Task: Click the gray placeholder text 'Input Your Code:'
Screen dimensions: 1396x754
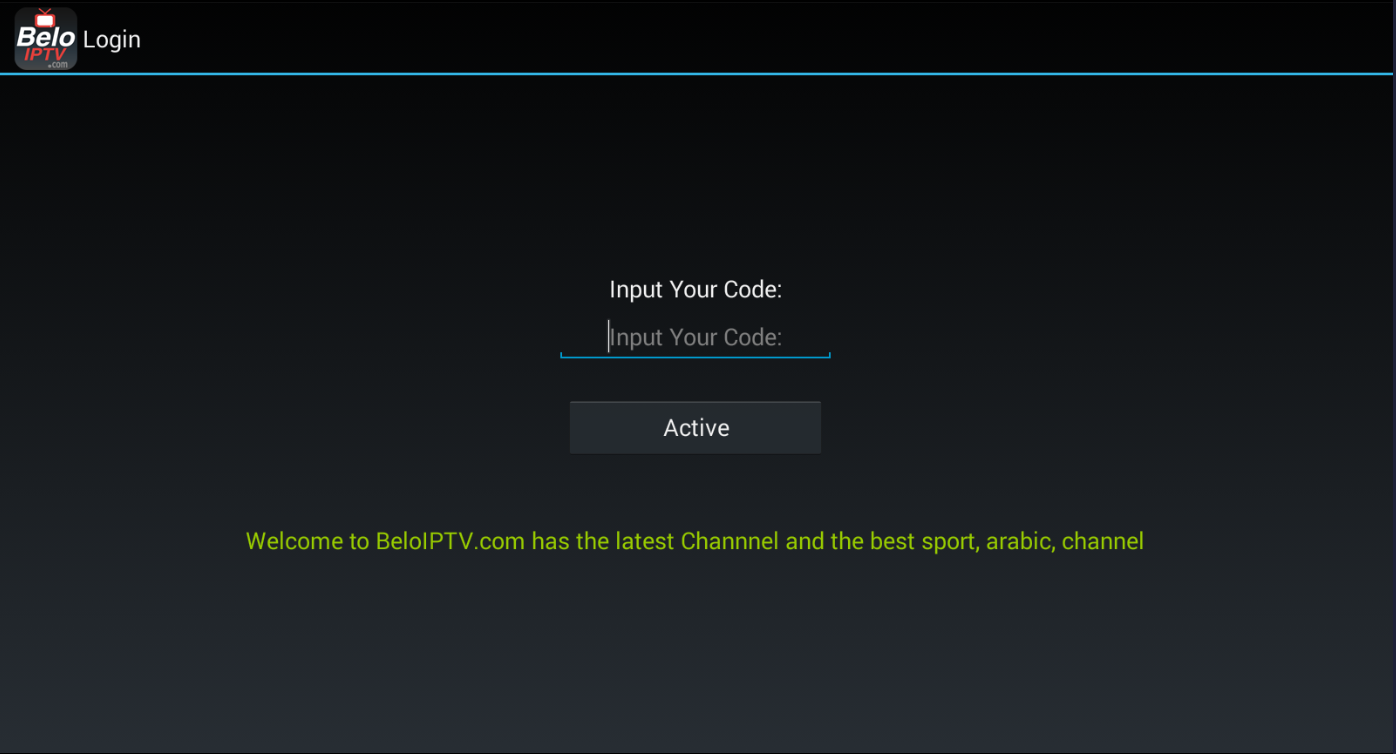Action: 696,338
